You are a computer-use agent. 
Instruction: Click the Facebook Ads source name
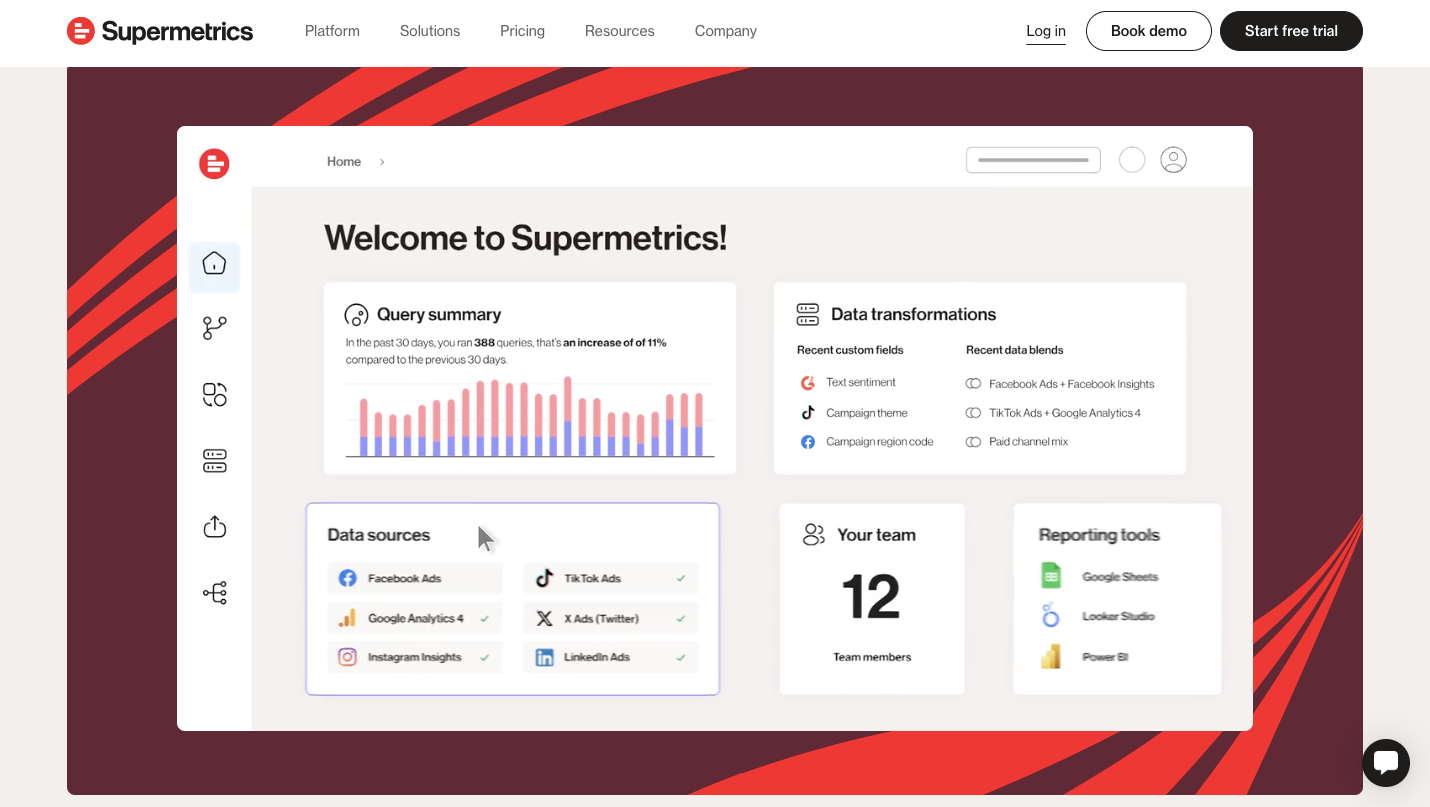point(404,578)
